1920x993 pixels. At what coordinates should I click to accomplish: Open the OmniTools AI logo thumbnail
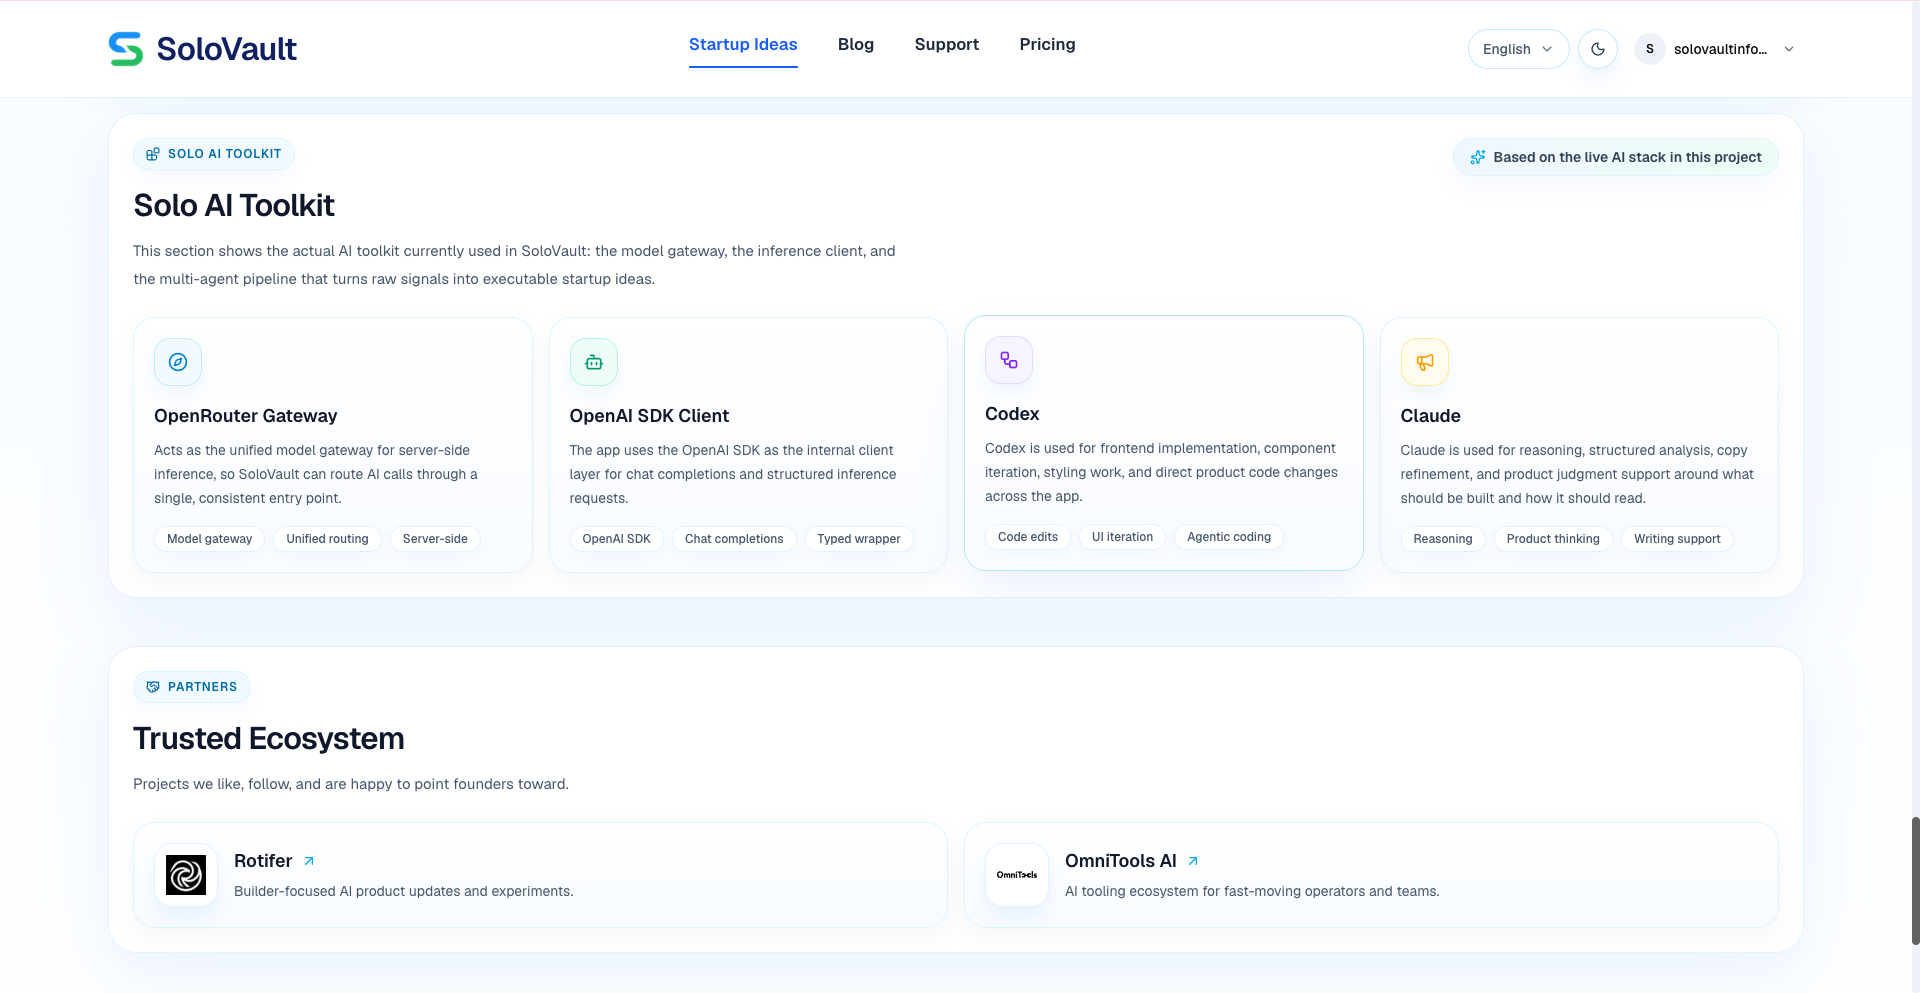click(x=1017, y=875)
